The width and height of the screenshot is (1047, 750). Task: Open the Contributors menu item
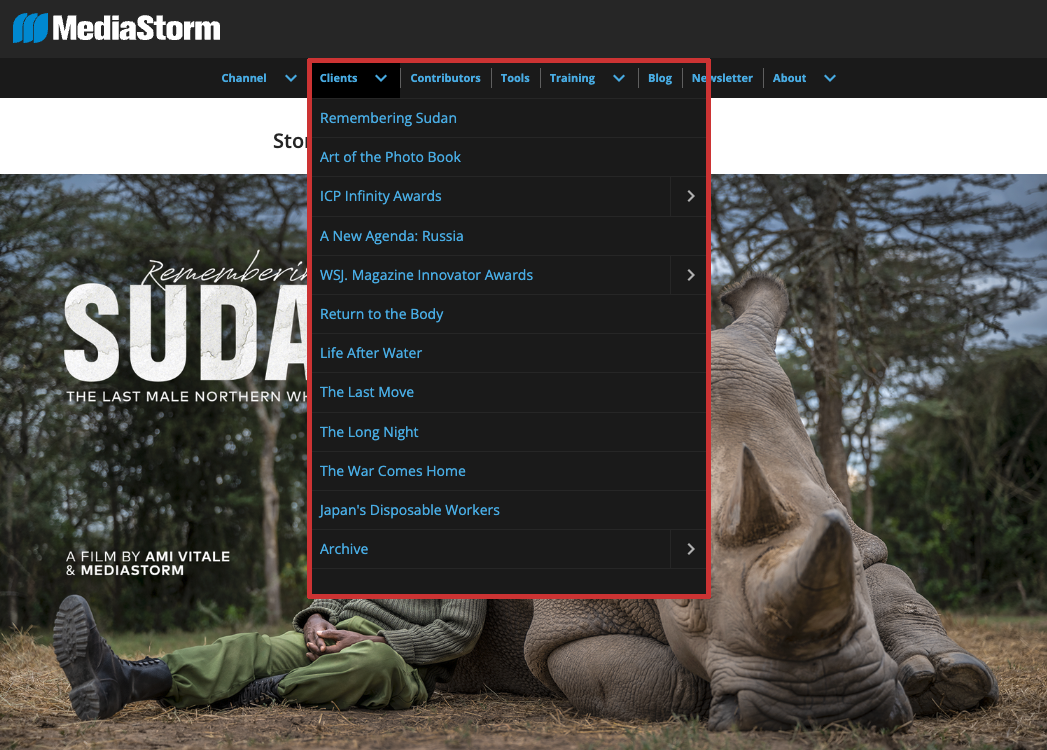tap(445, 78)
